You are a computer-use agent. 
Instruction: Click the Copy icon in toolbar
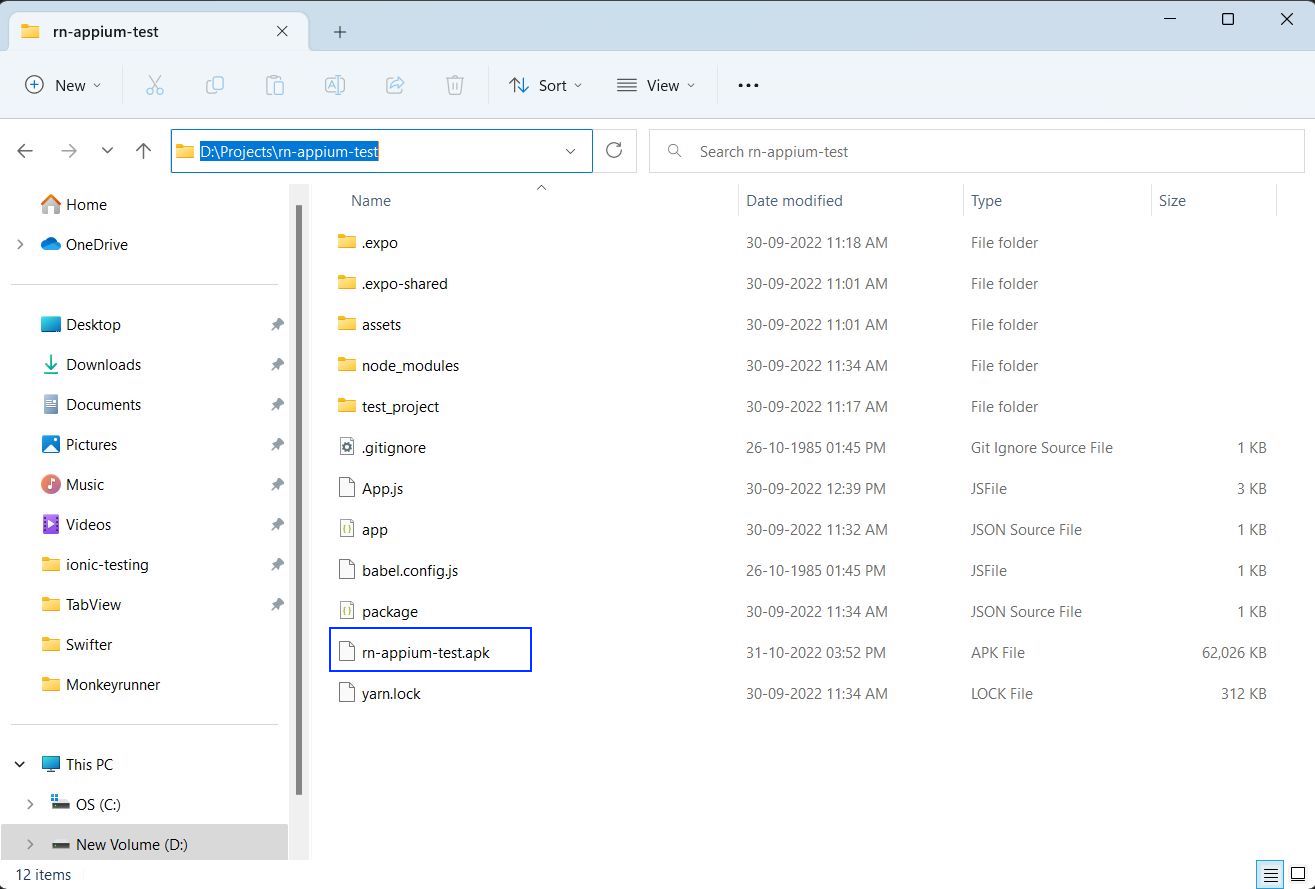214,86
